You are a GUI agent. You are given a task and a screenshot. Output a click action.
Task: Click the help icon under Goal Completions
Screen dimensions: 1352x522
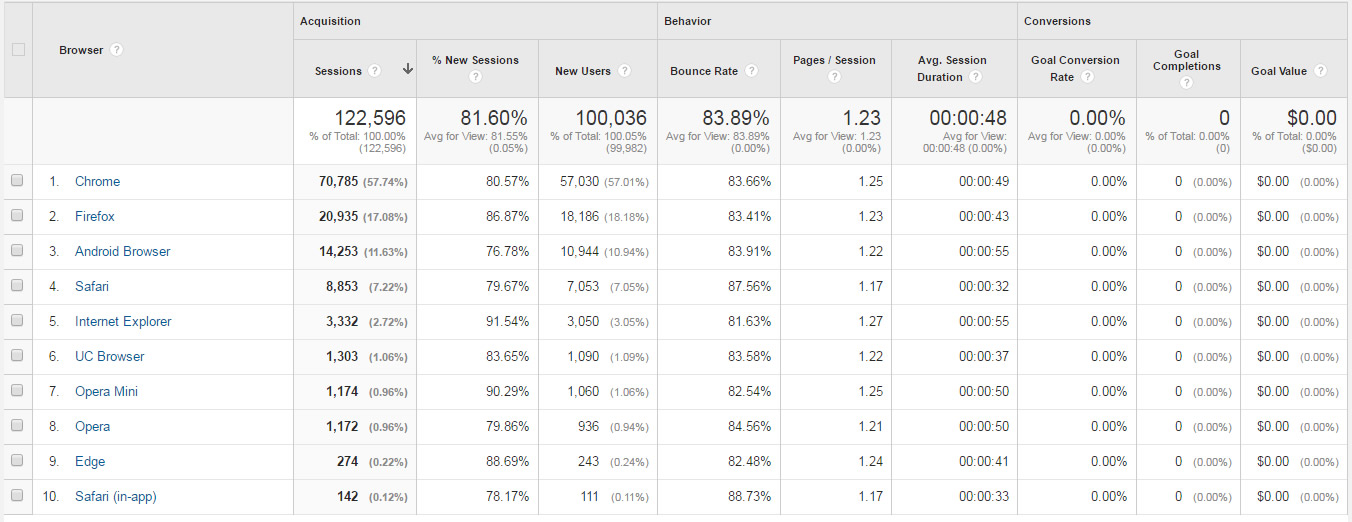(1186, 83)
